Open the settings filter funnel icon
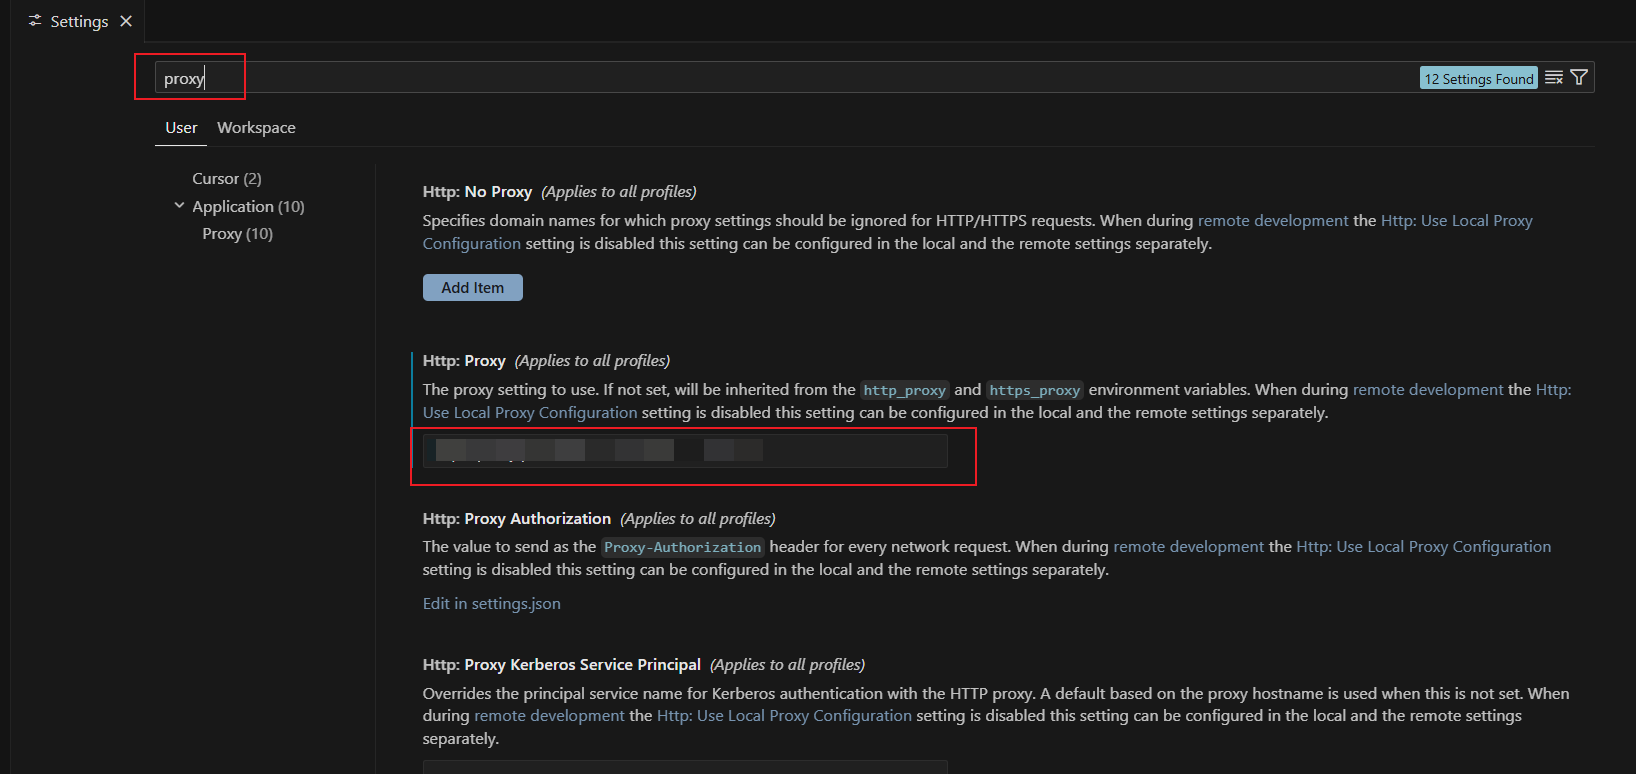Viewport: 1636px width, 774px height. pos(1579,78)
